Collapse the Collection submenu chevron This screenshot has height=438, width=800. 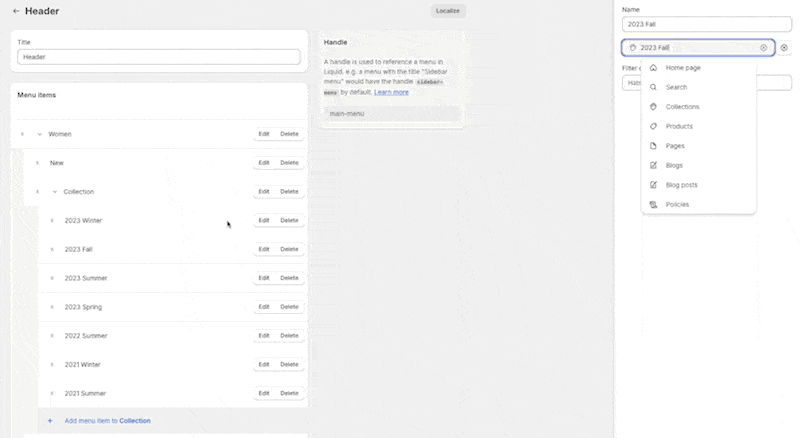click(x=55, y=192)
